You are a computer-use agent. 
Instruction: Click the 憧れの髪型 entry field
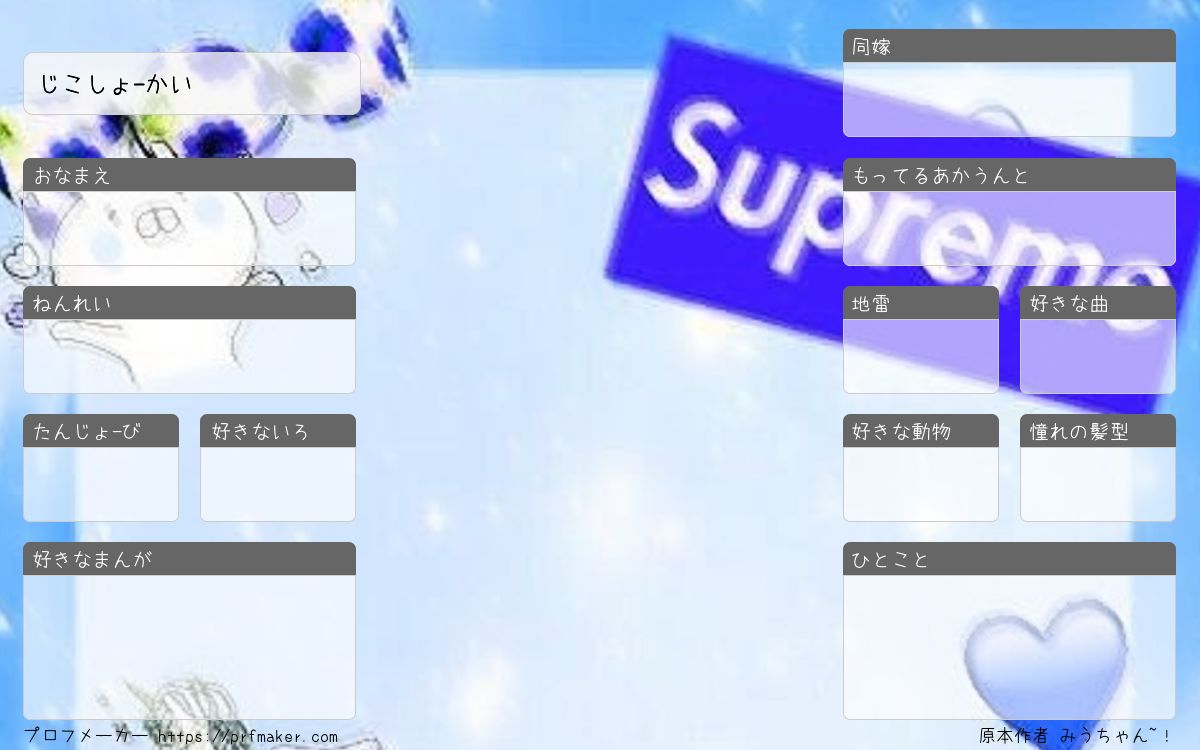point(1098,484)
